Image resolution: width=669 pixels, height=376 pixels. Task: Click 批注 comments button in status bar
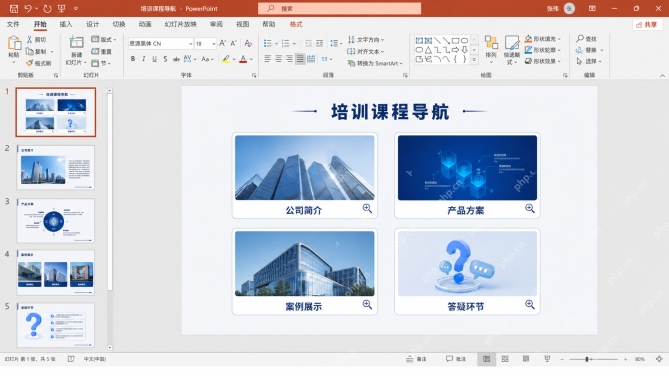(456, 359)
